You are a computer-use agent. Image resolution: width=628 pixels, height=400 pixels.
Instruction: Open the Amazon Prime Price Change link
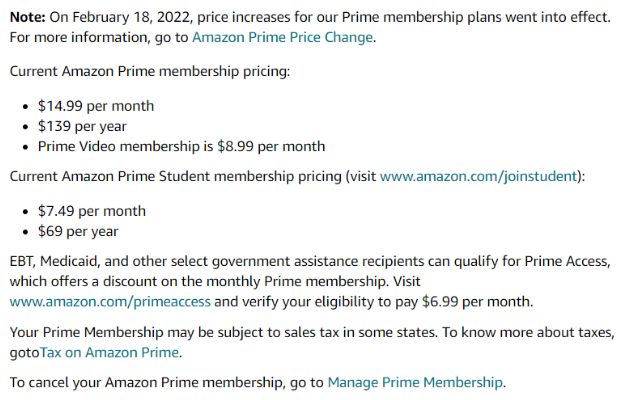click(x=282, y=37)
